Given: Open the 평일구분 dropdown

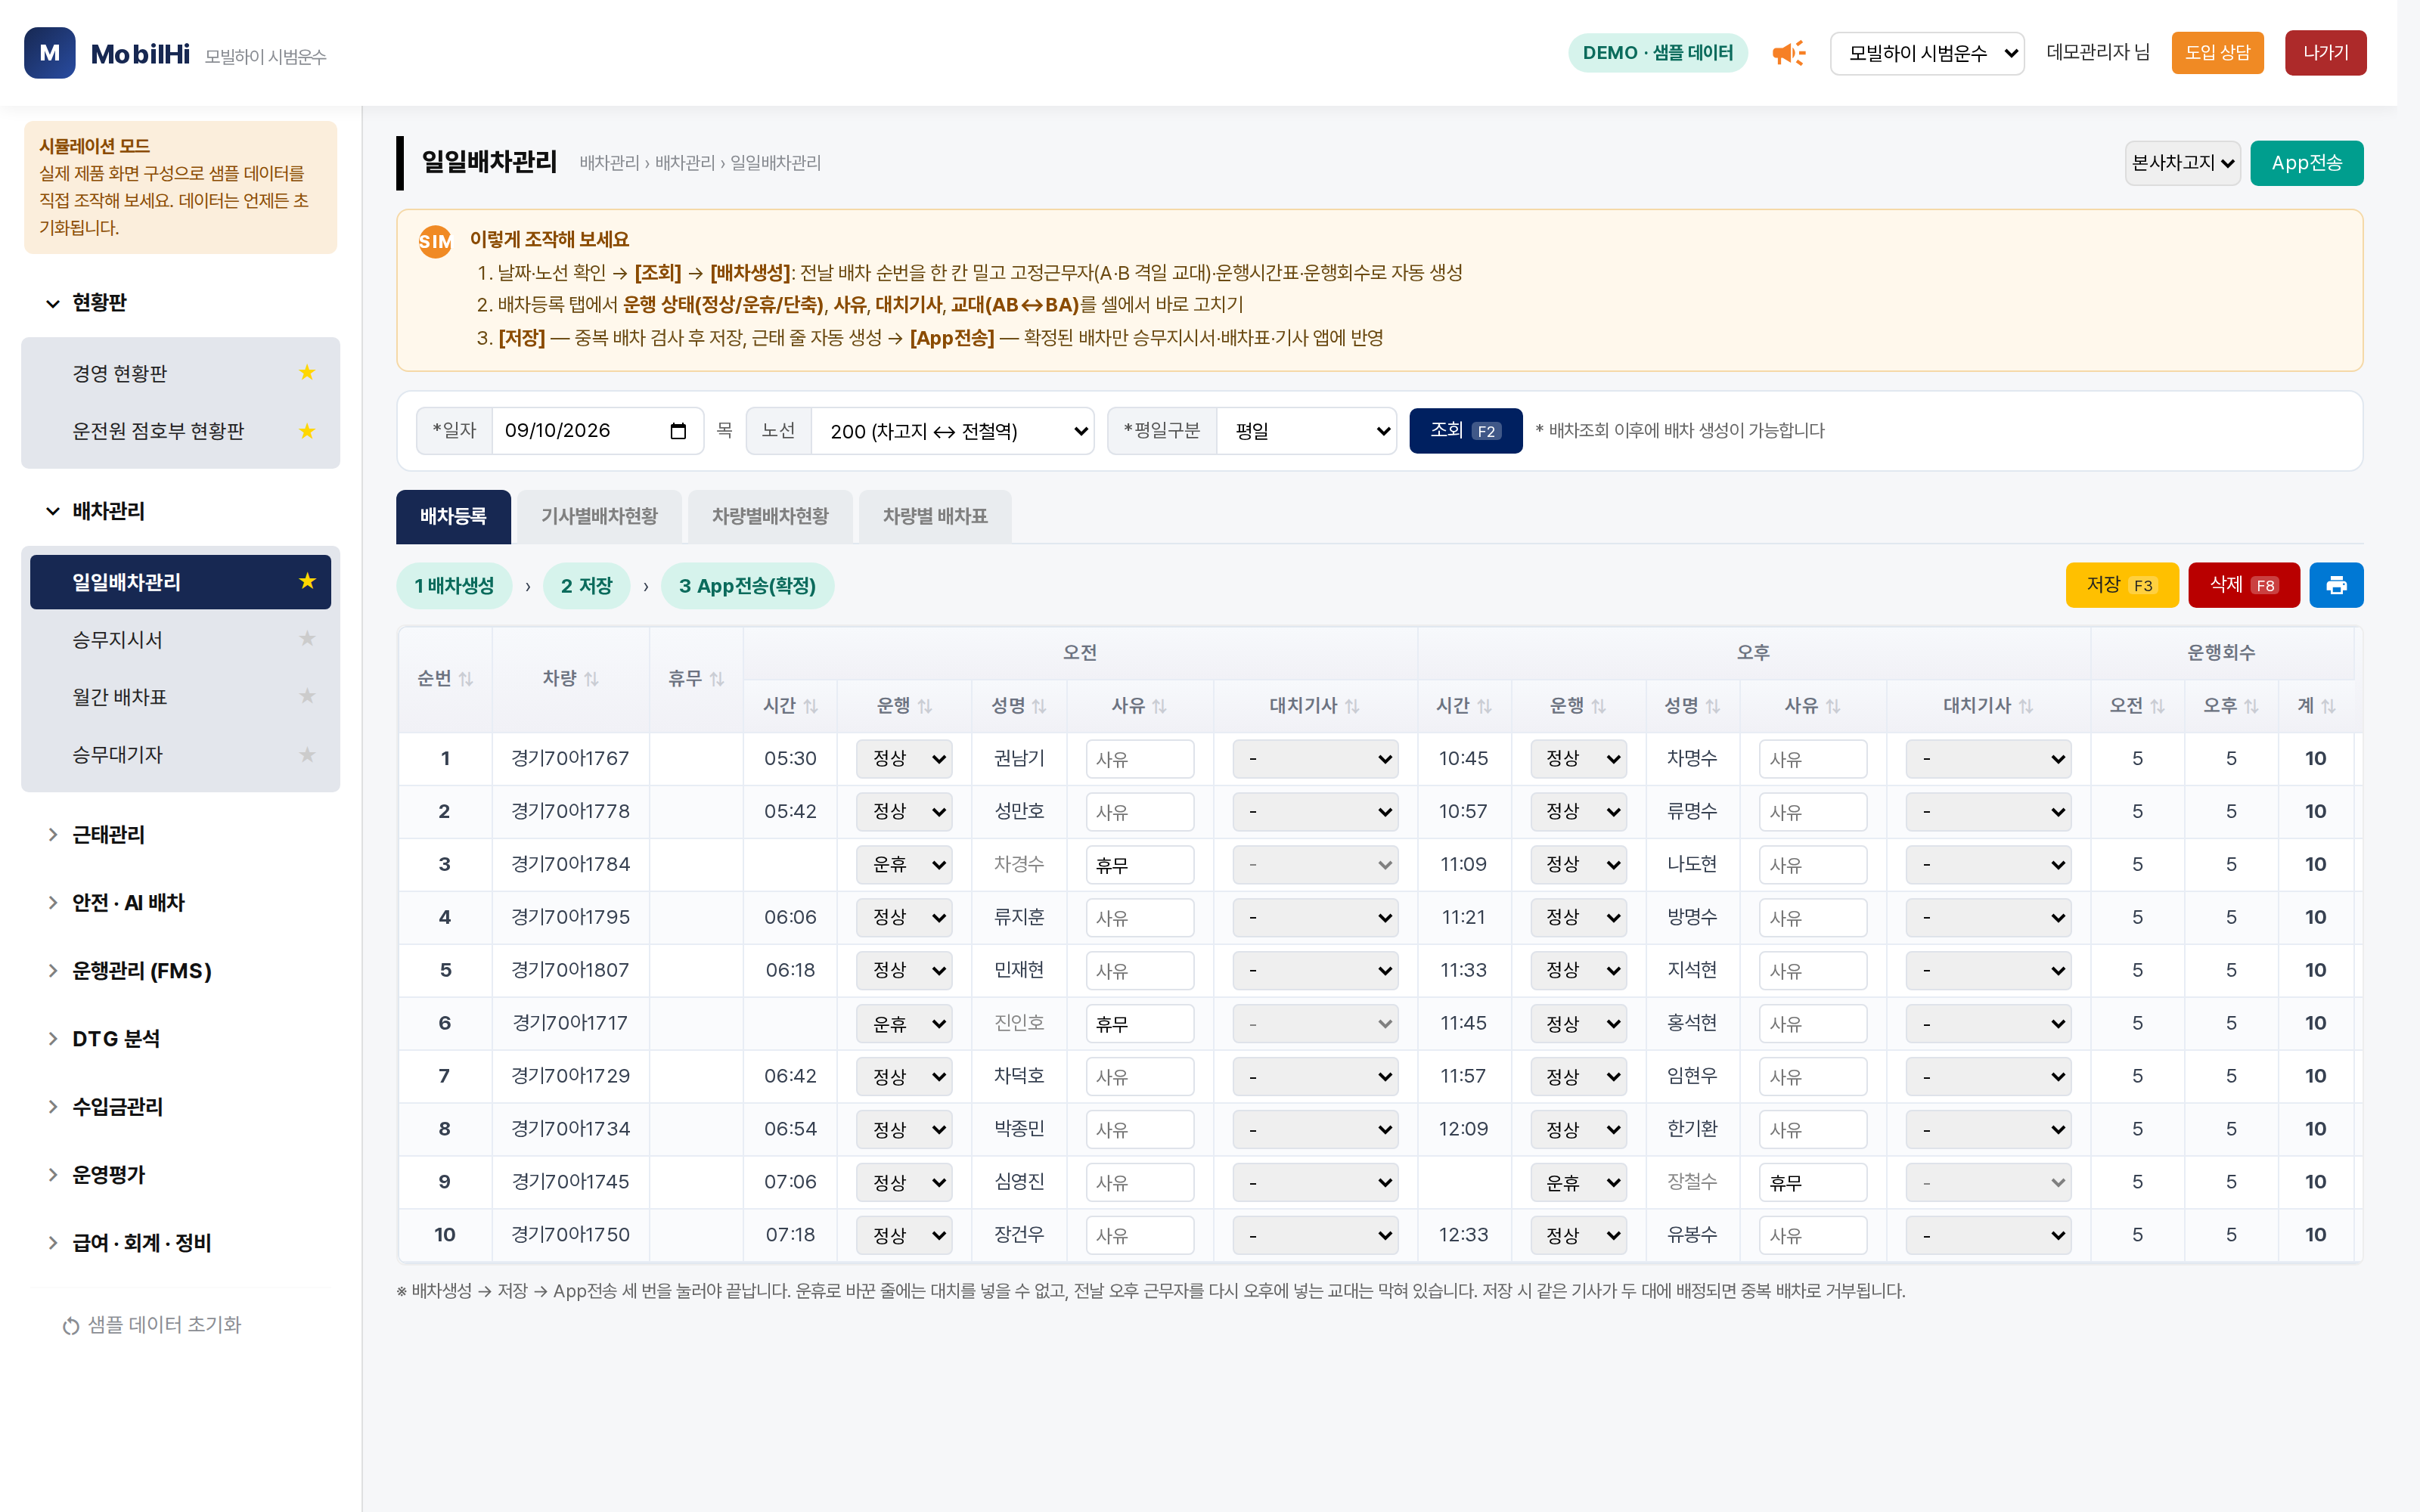Looking at the screenshot, I should coord(1306,431).
